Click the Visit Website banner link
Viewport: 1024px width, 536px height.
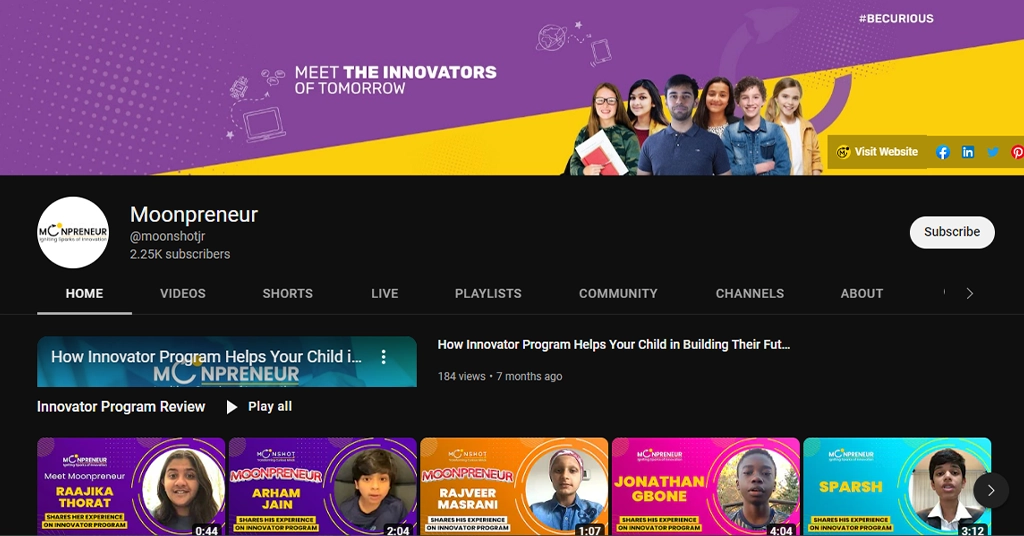pos(878,151)
